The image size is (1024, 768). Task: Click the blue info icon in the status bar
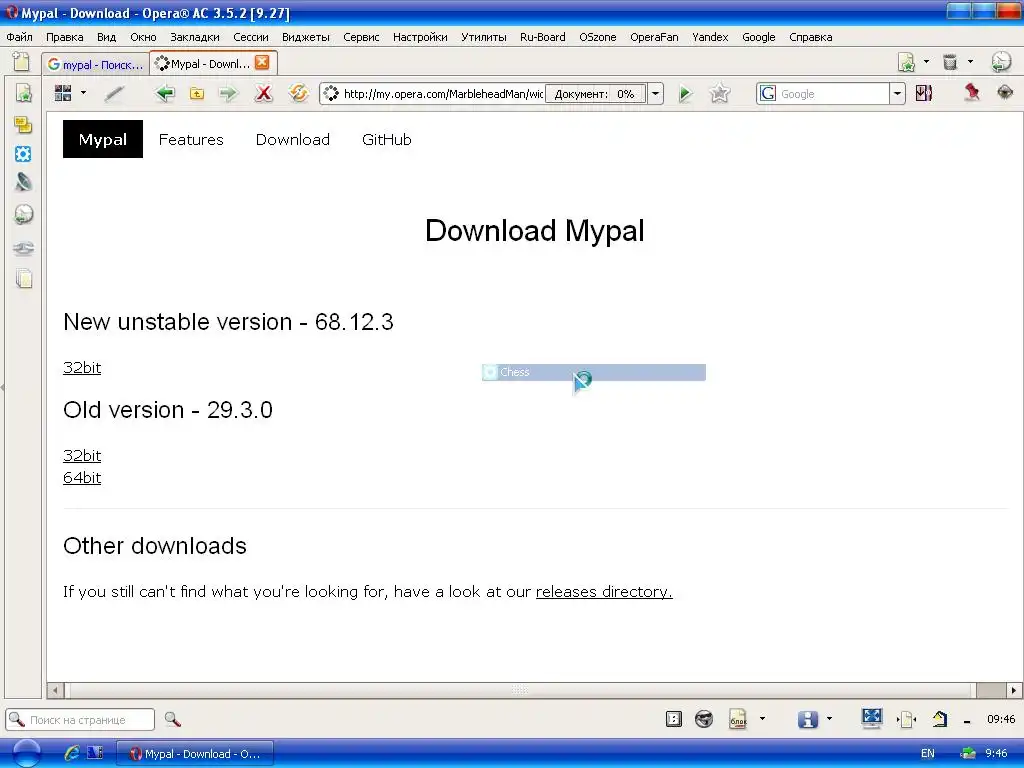click(x=807, y=719)
